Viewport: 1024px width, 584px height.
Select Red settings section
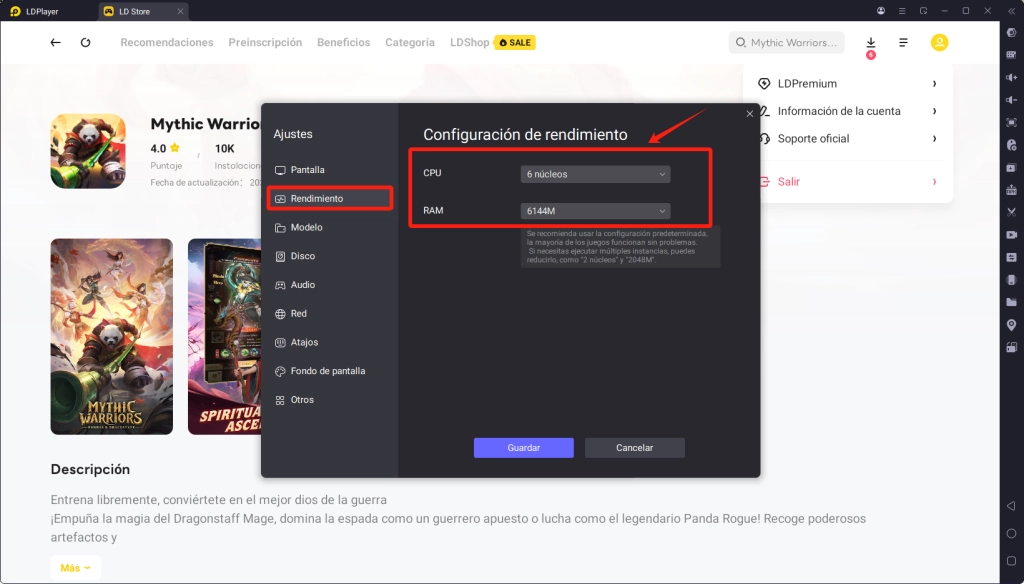[330, 314]
